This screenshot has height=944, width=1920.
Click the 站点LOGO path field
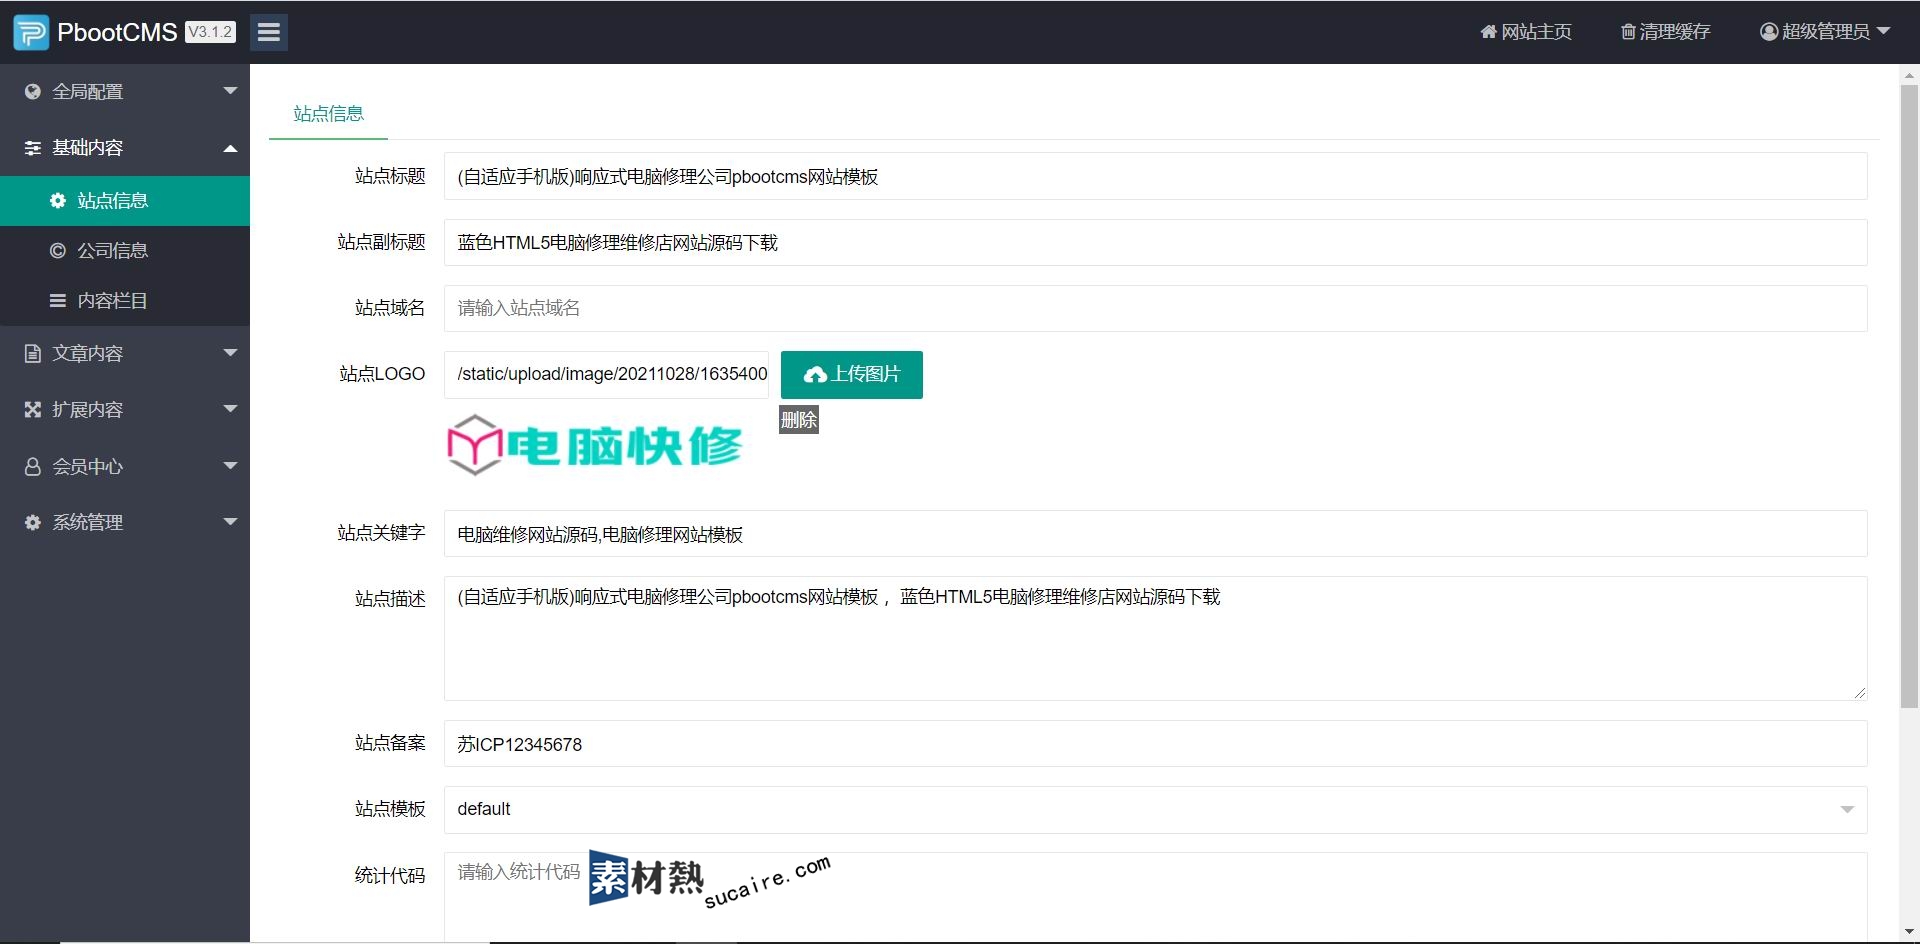606,374
